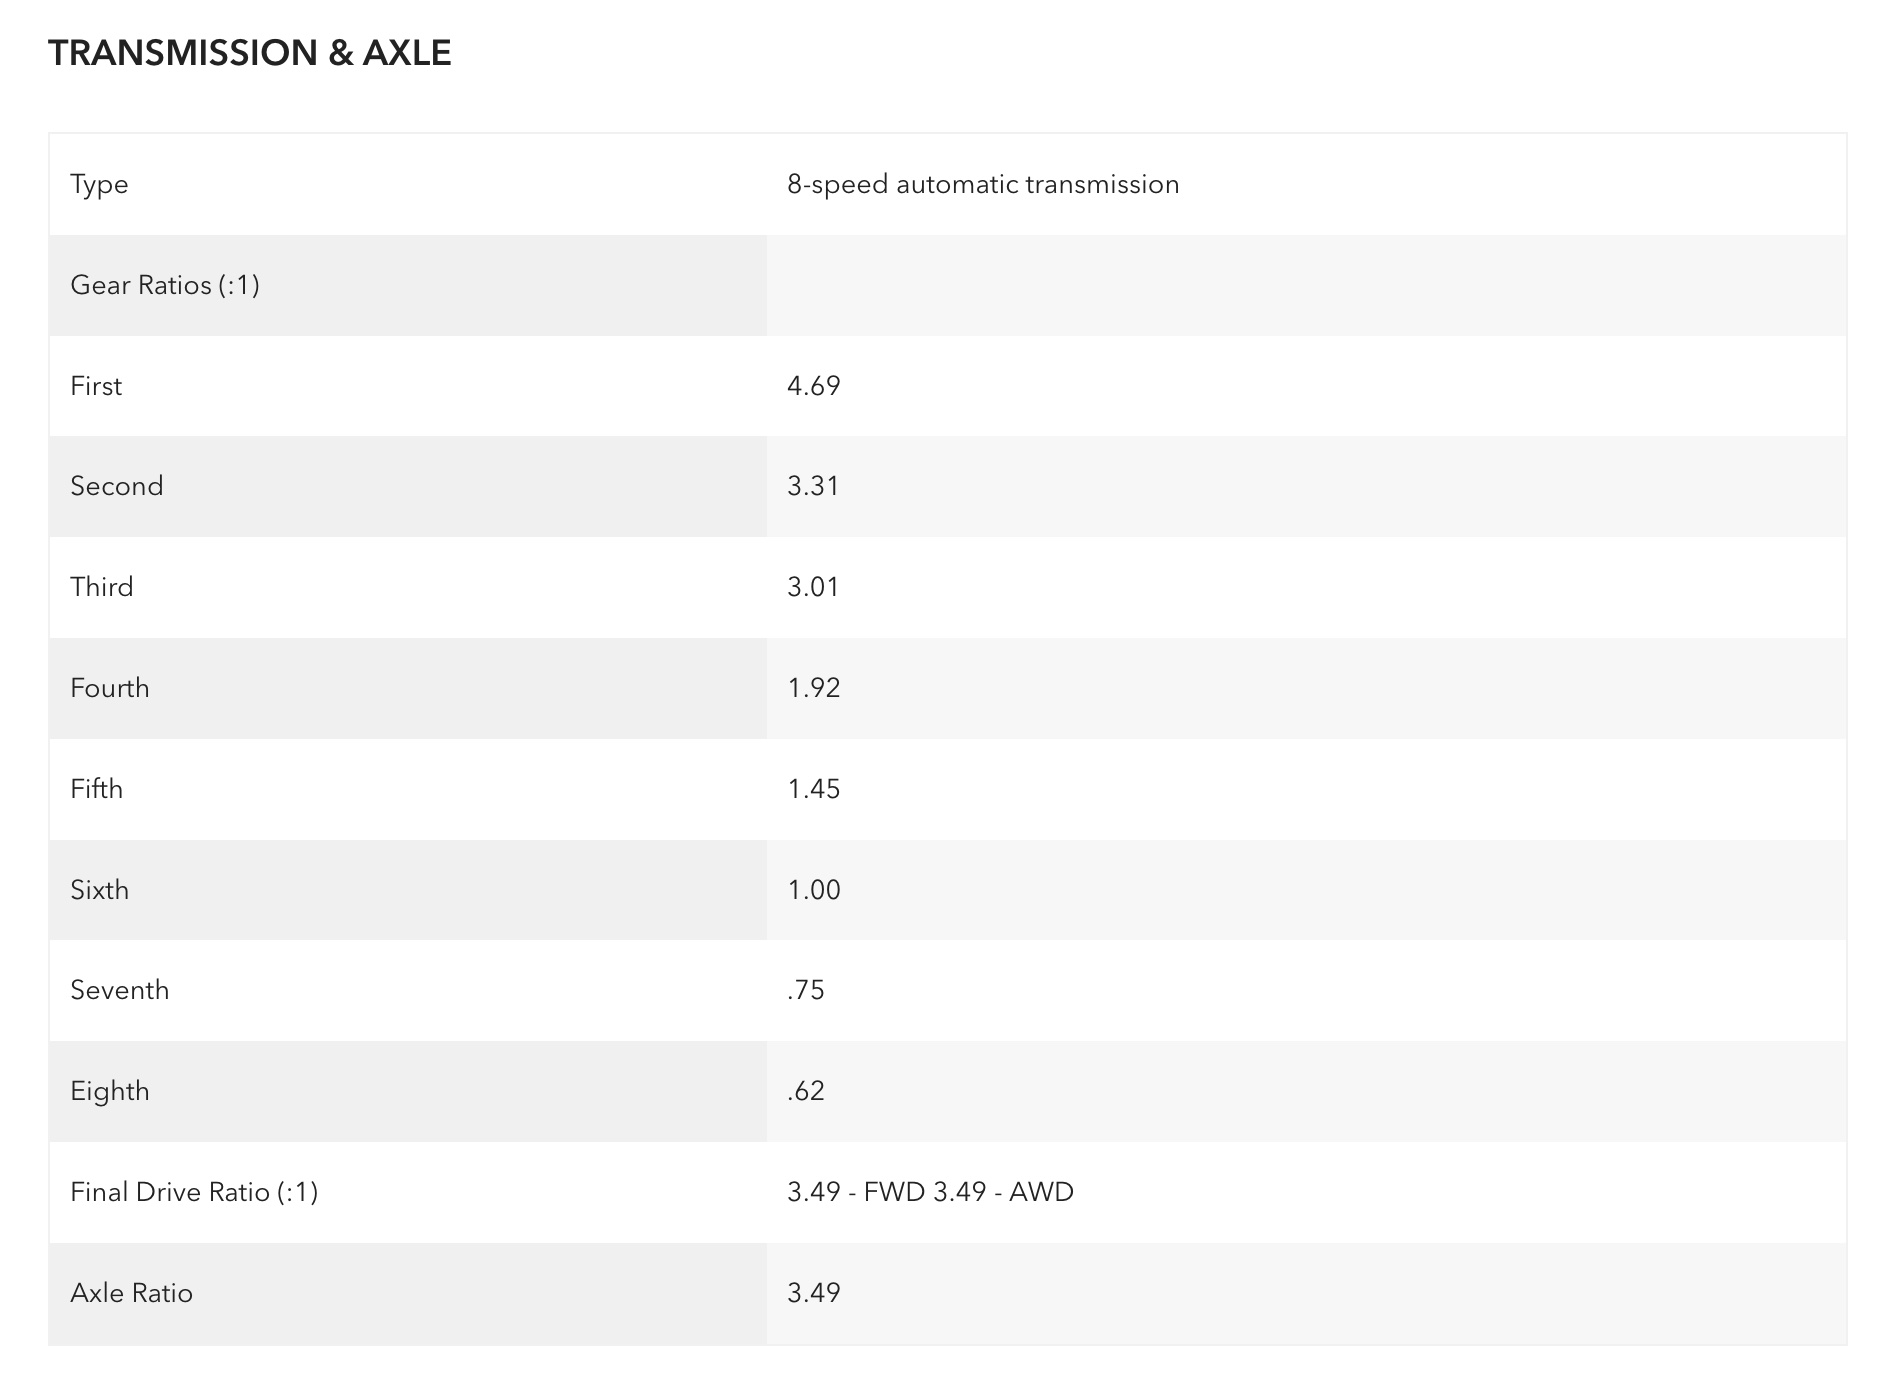The image size is (1890, 1390).
Task: Click the Eighth gear label
Action: click(x=110, y=1091)
